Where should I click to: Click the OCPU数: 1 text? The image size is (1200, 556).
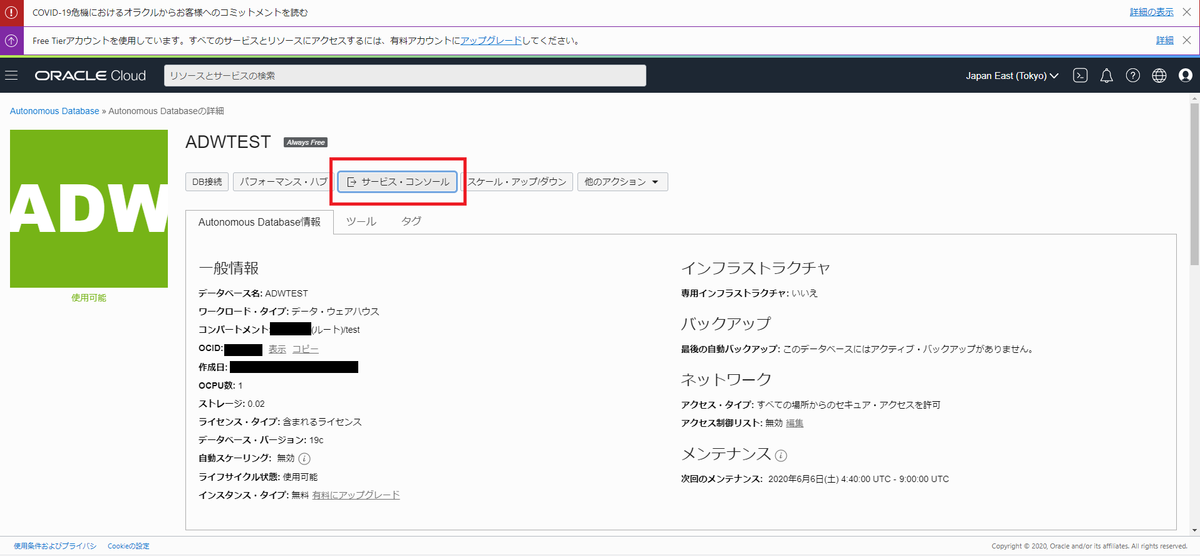220,385
